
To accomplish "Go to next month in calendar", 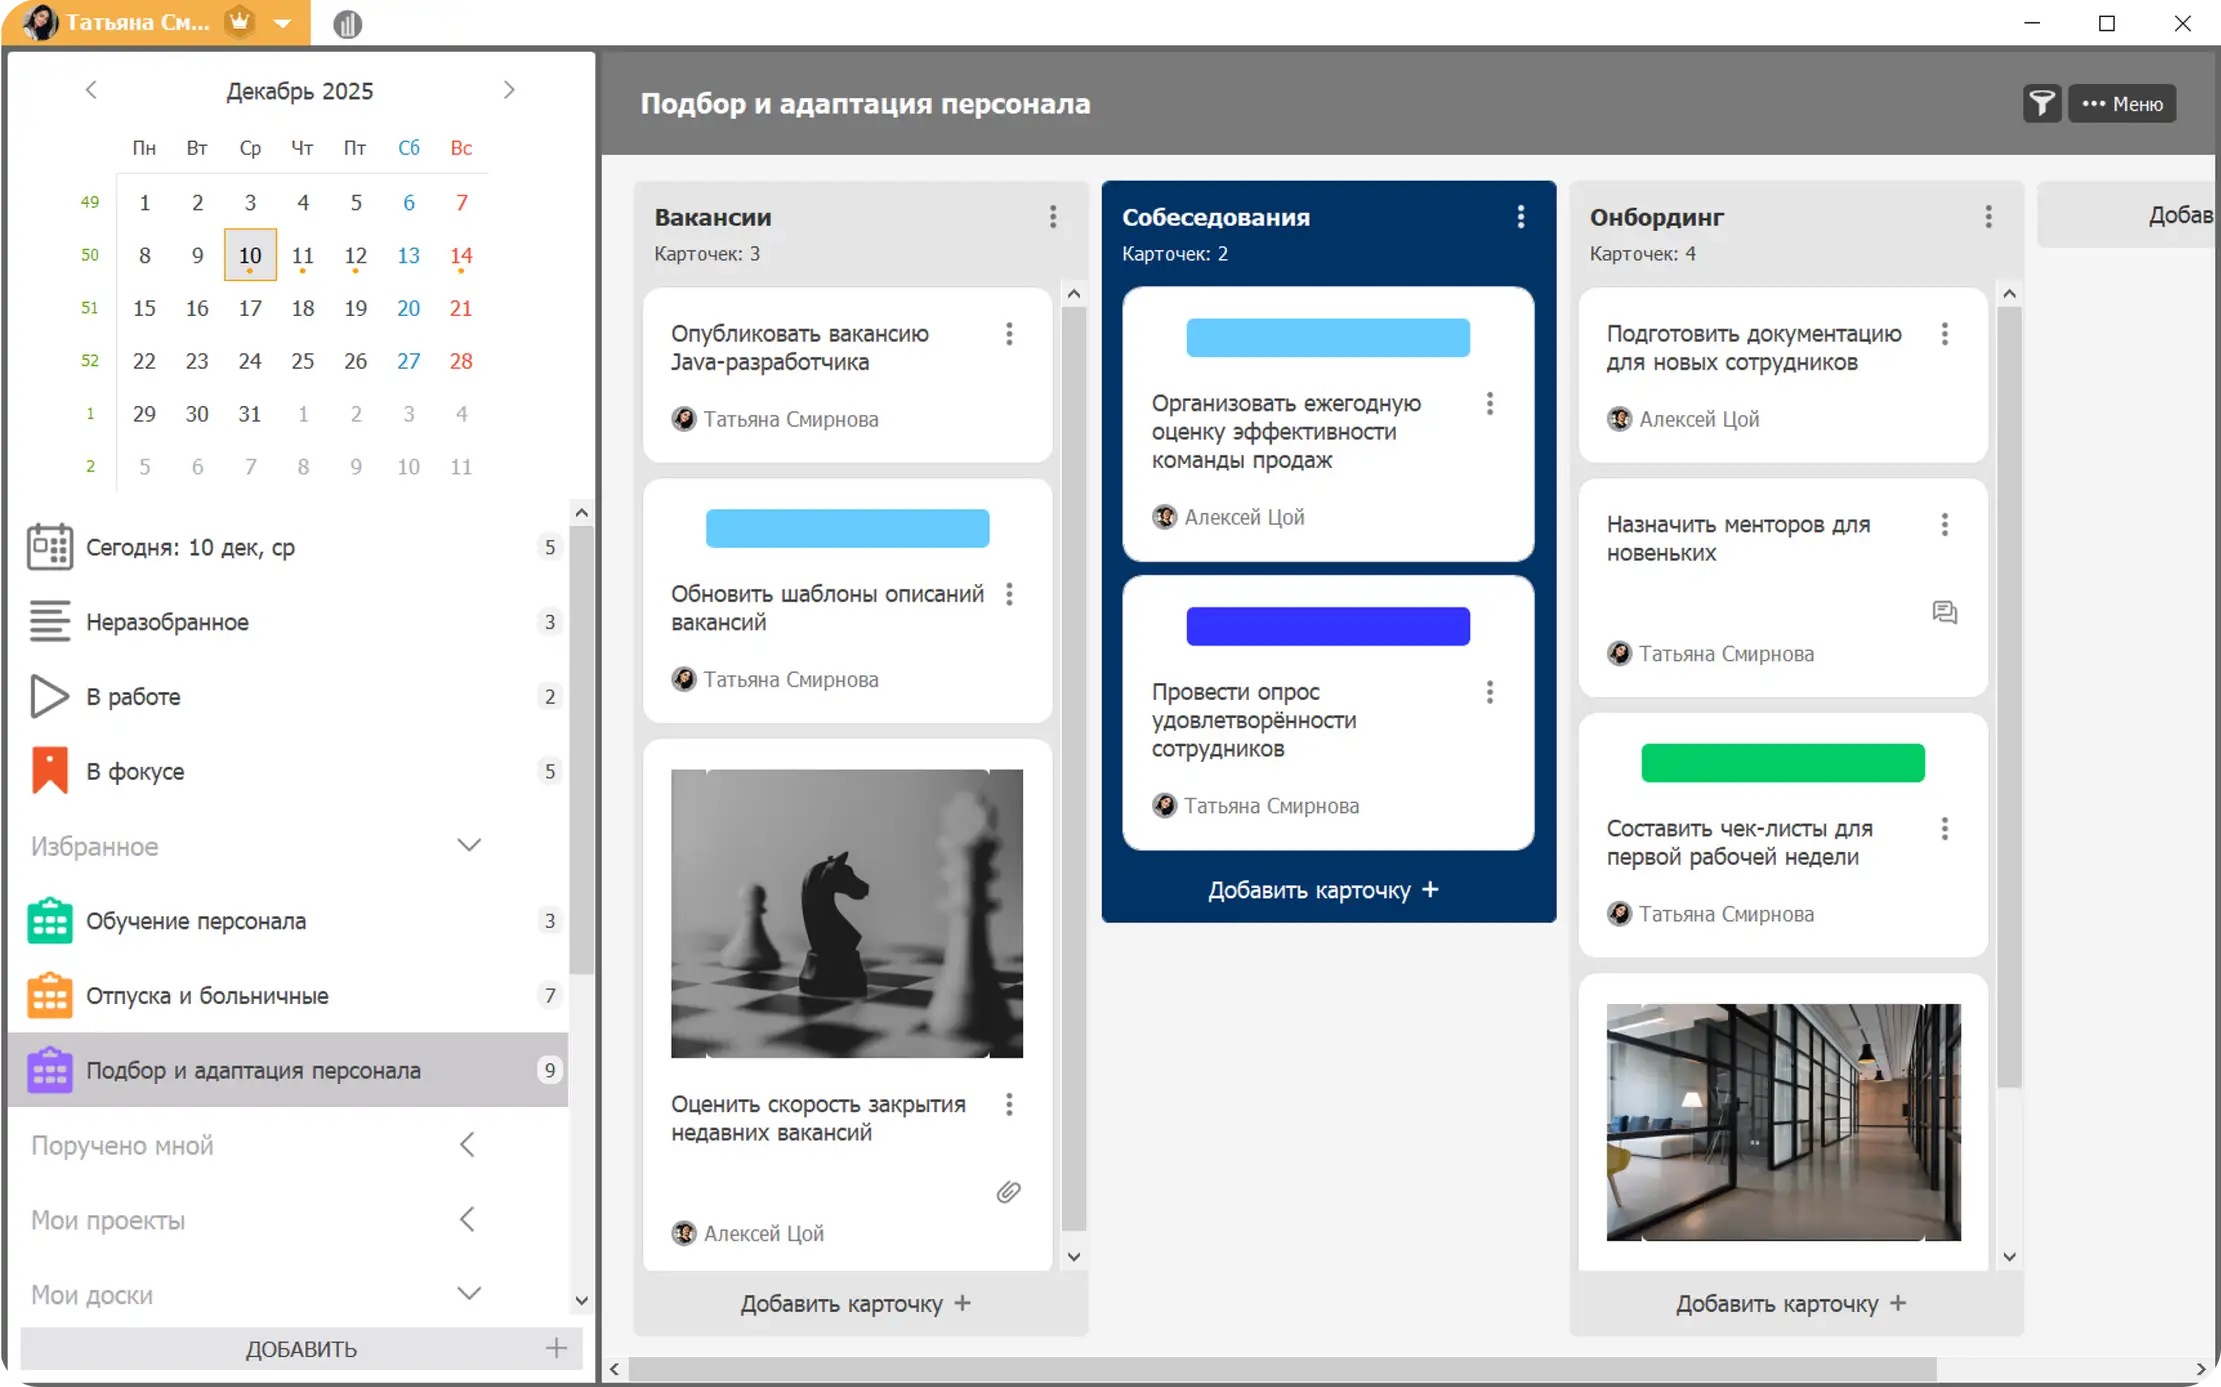I will [509, 90].
